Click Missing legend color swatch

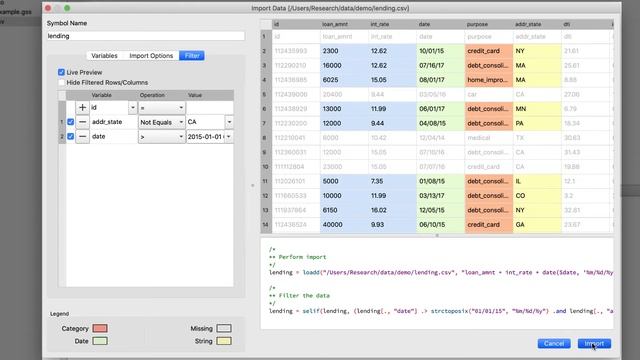pyautogui.click(x=224, y=328)
